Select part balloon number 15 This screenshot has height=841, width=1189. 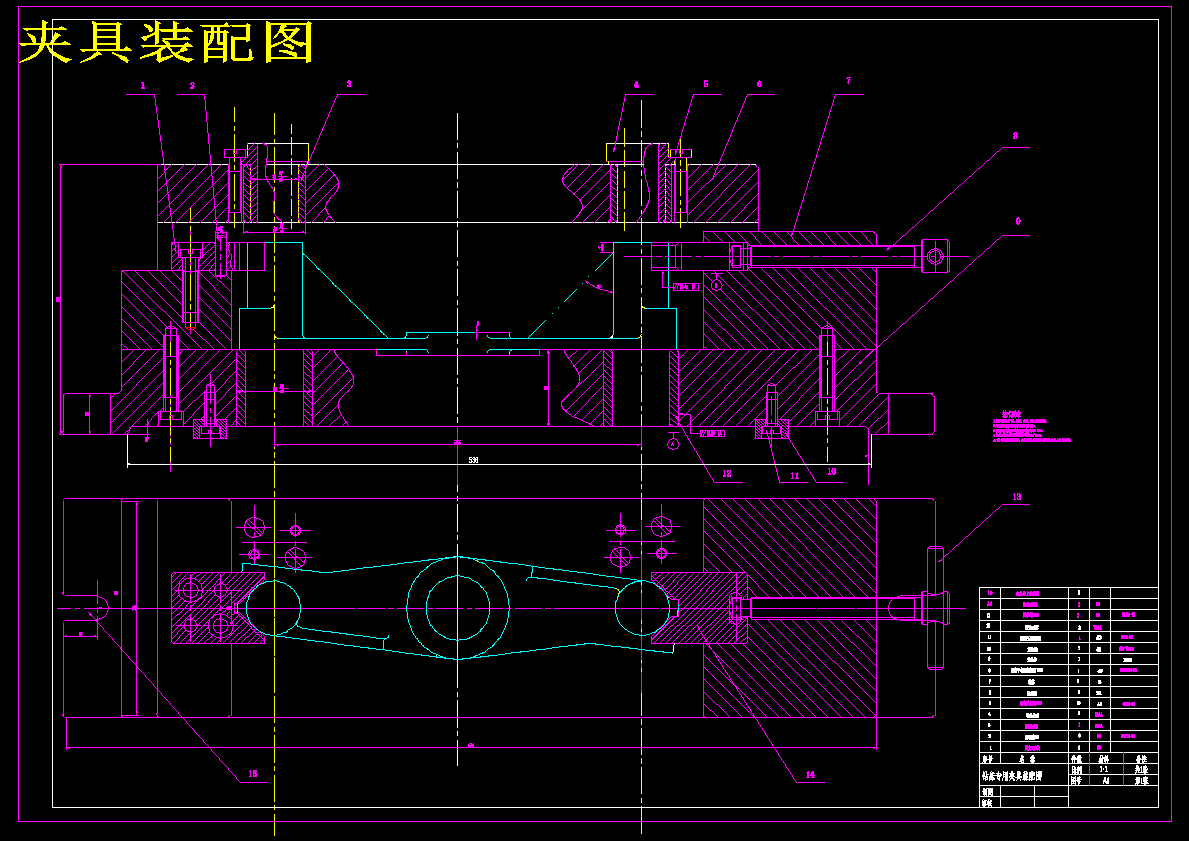[253, 774]
